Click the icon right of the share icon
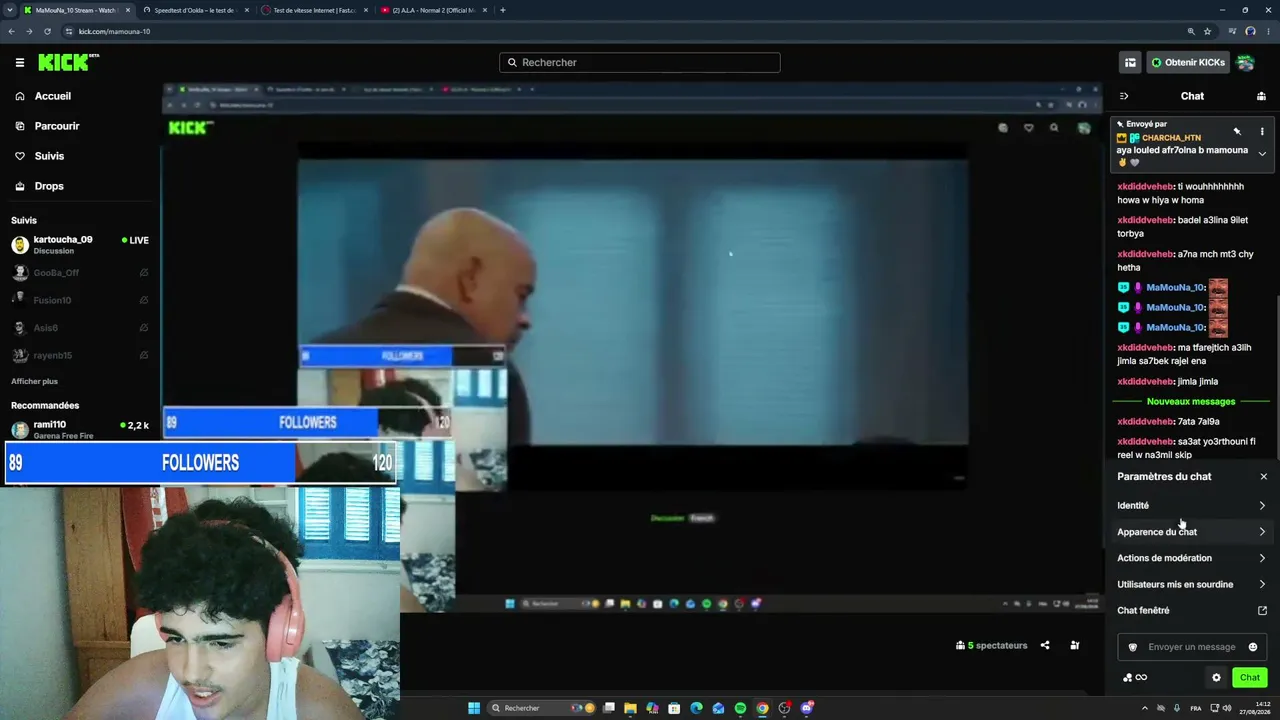The image size is (1280, 720). [1075, 645]
